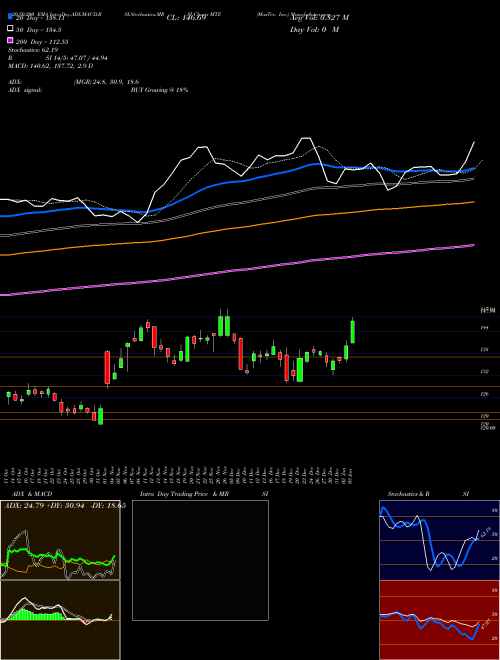
Task: Click the magenta 200 Day legend swatch
Action: coord(10,40)
